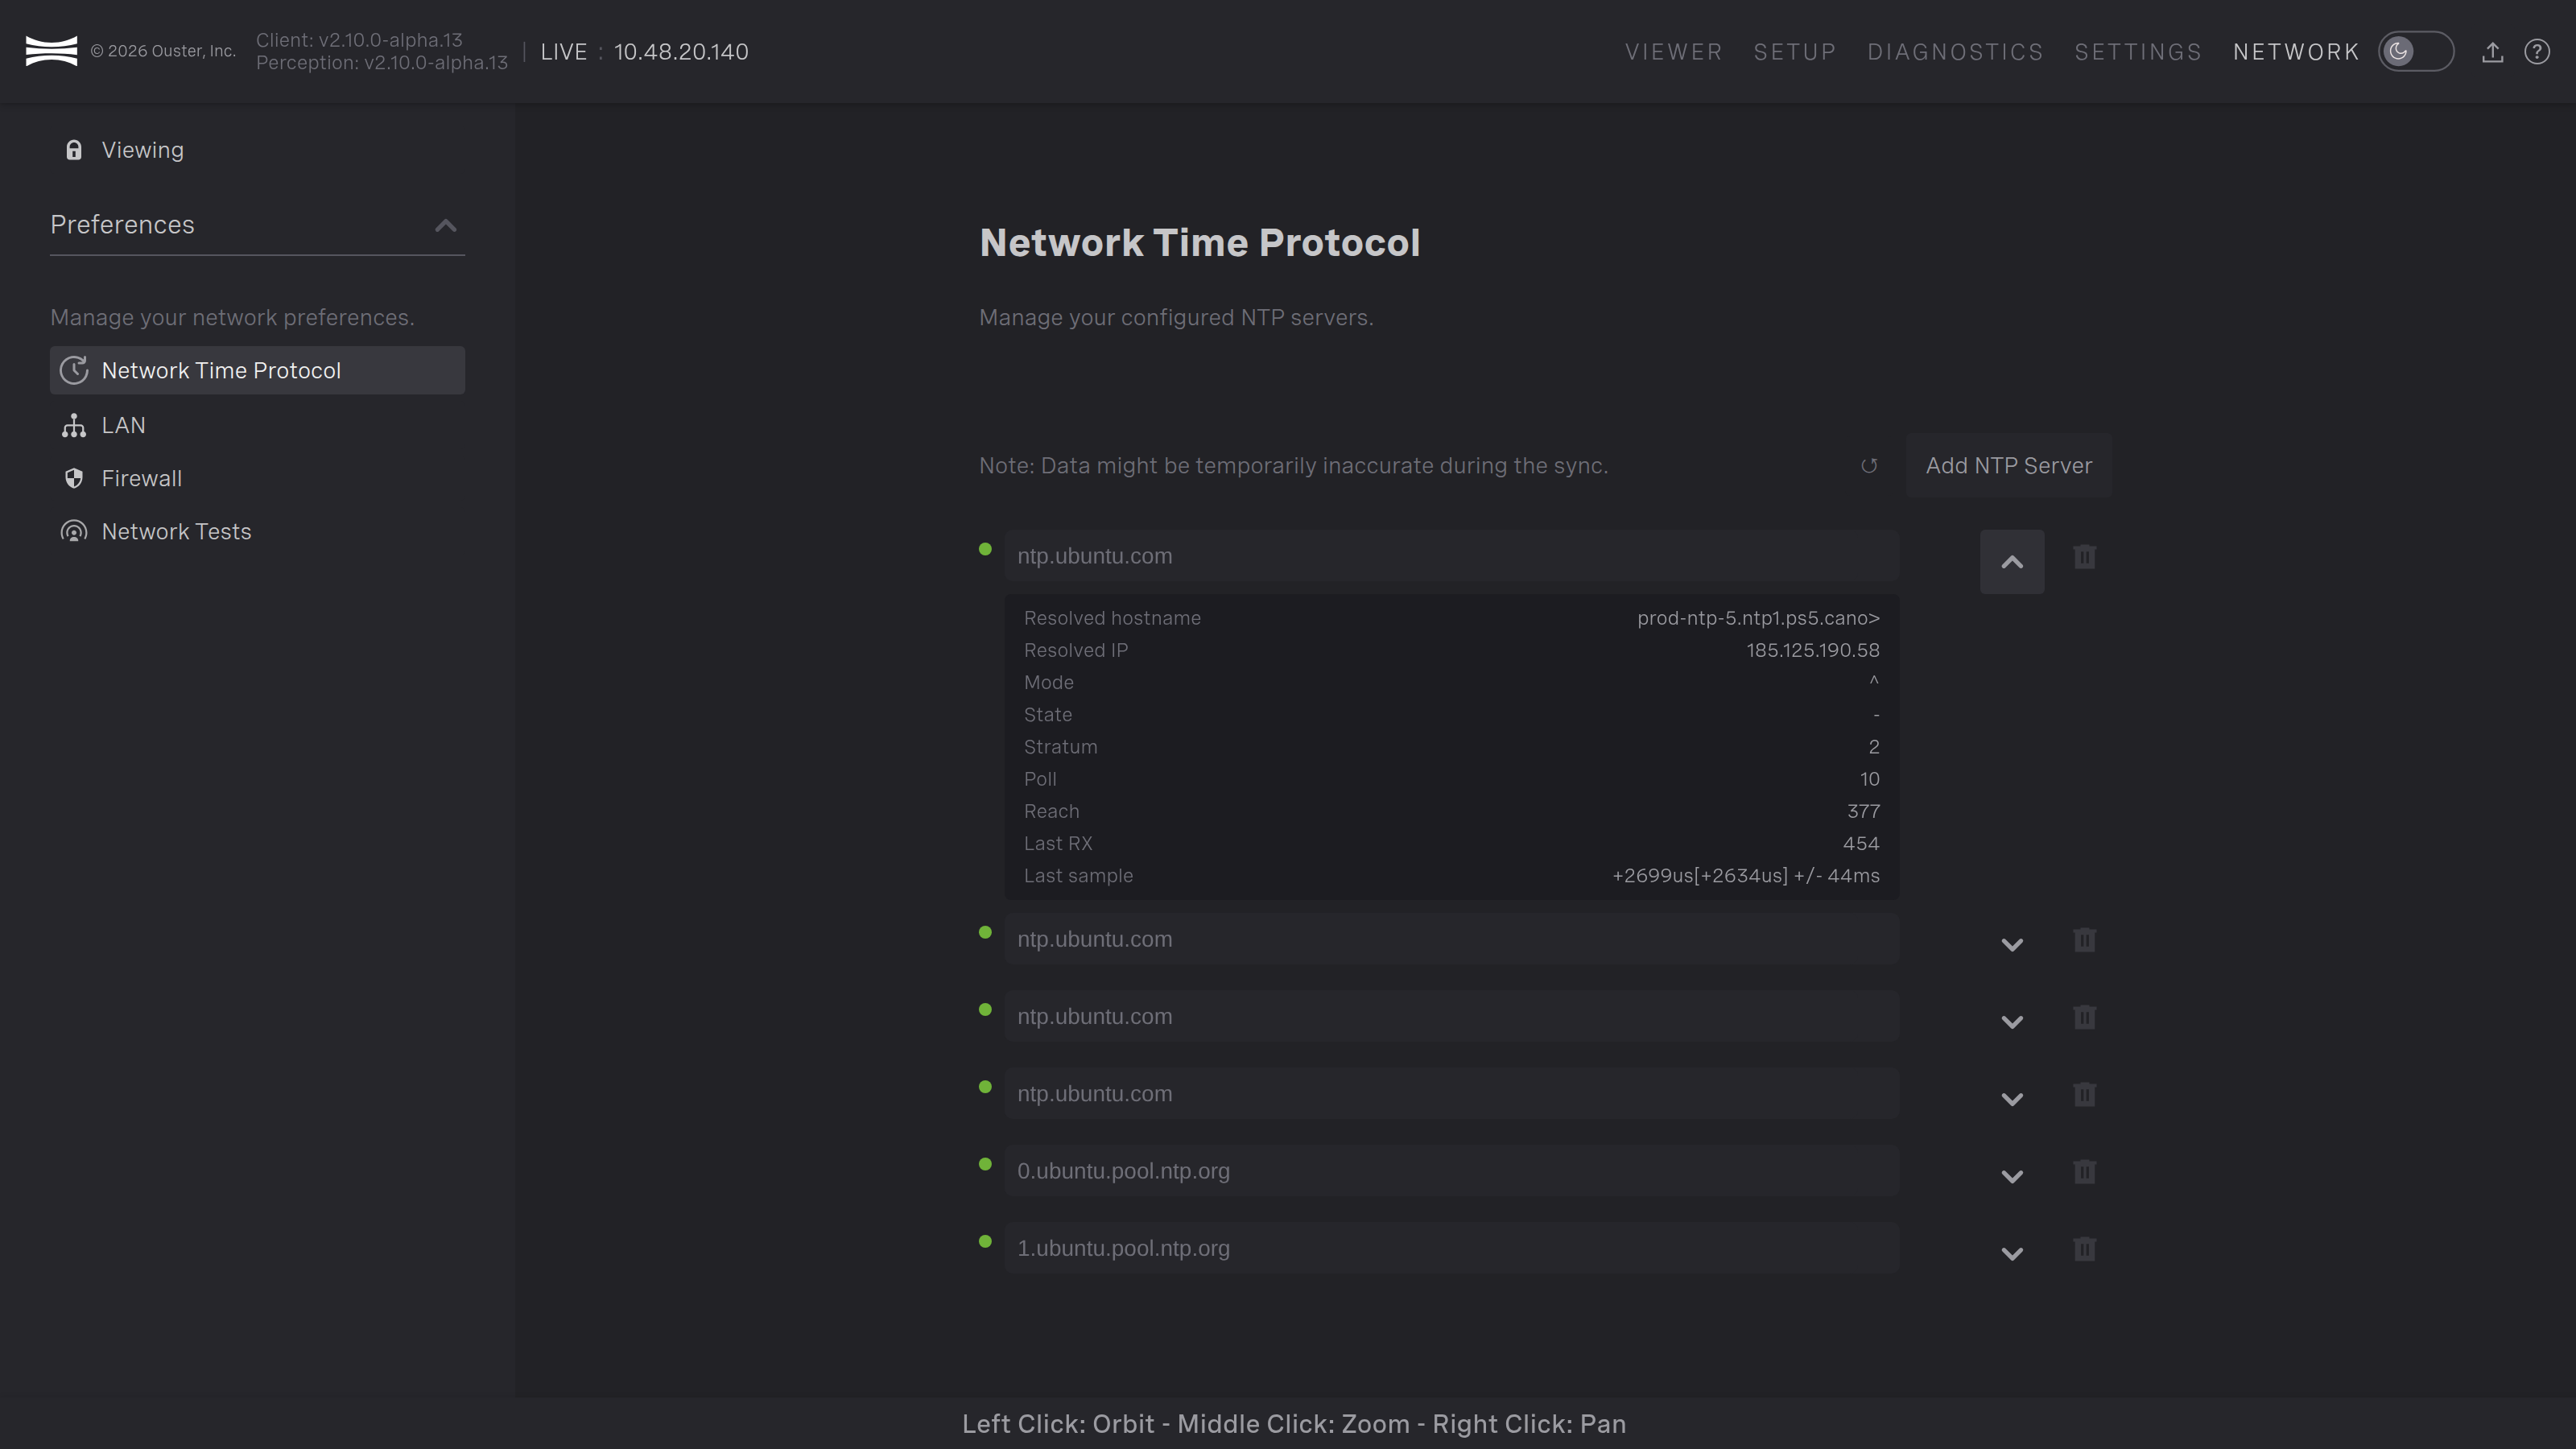Select the NETWORK tab
Image resolution: width=2576 pixels, height=1449 pixels.
(2296, 52)
